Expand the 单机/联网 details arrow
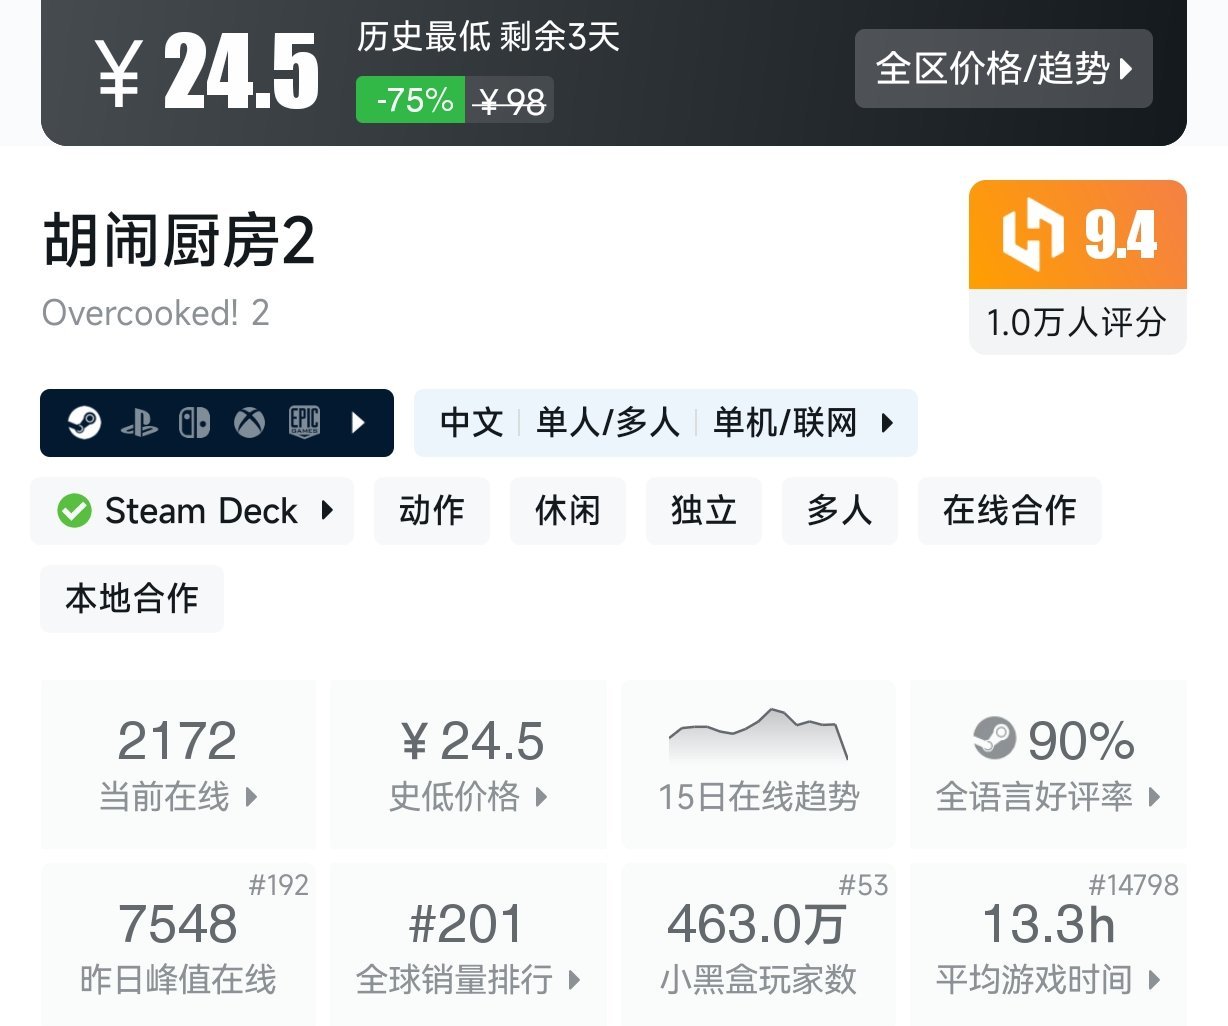This screenshot has width=1228, height=1026. [x=888, y=423]
